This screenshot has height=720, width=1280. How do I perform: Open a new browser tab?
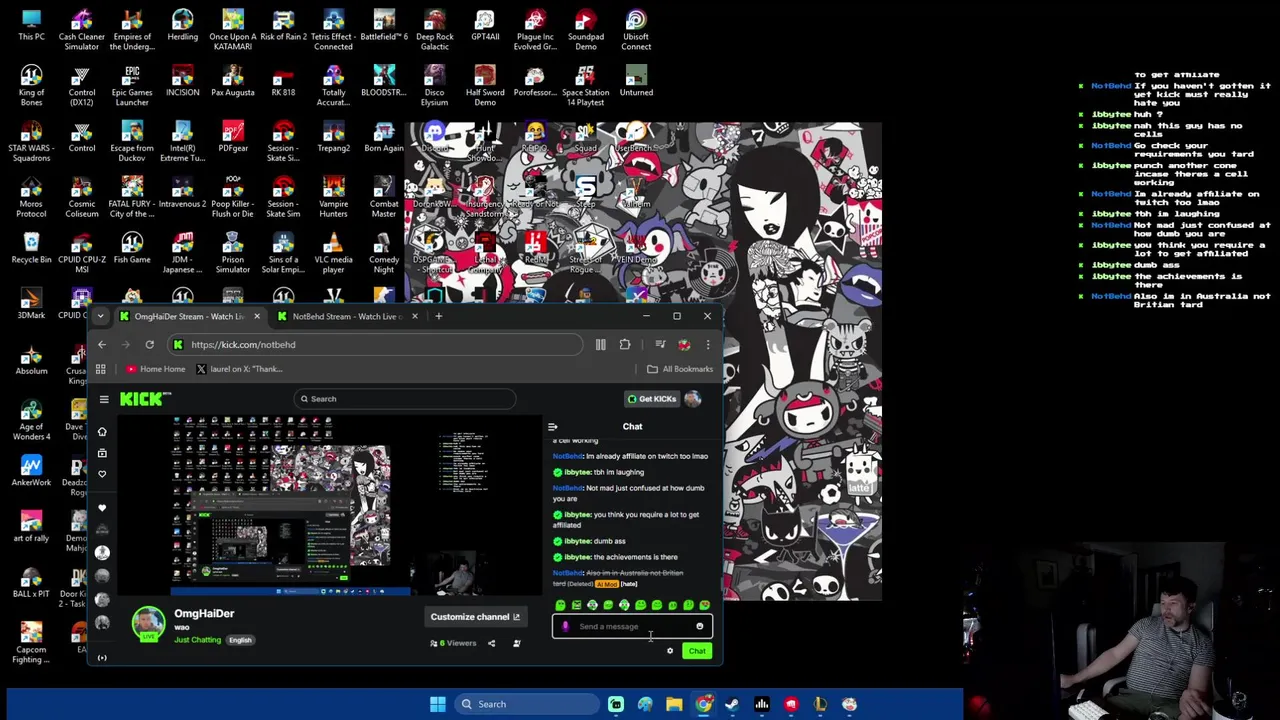pyautogui.click(x=438, y=316)
